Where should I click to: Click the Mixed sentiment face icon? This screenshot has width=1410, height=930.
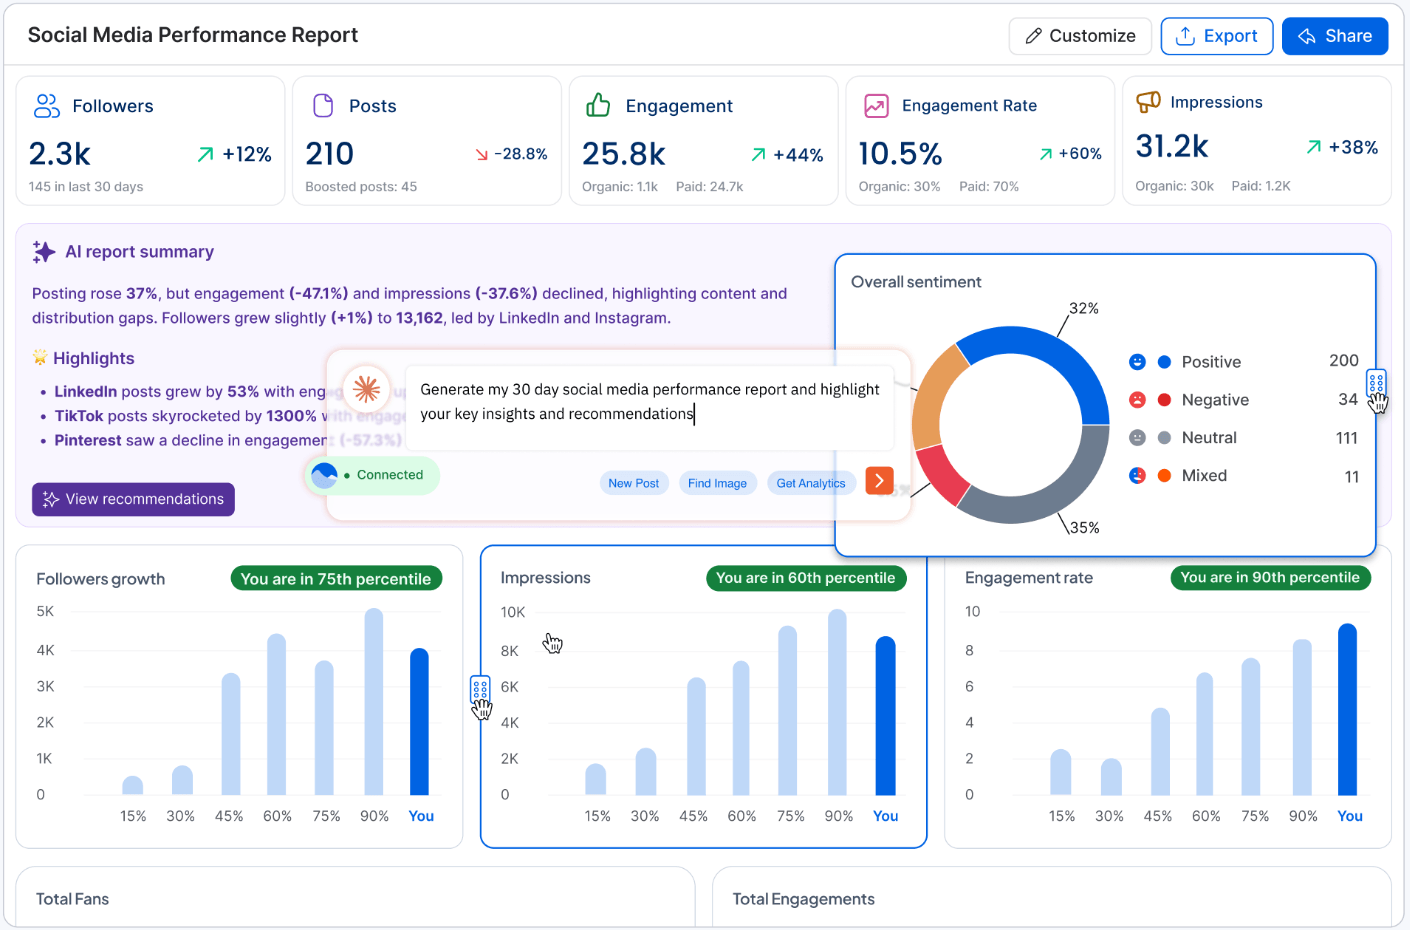coord(1137,476)
